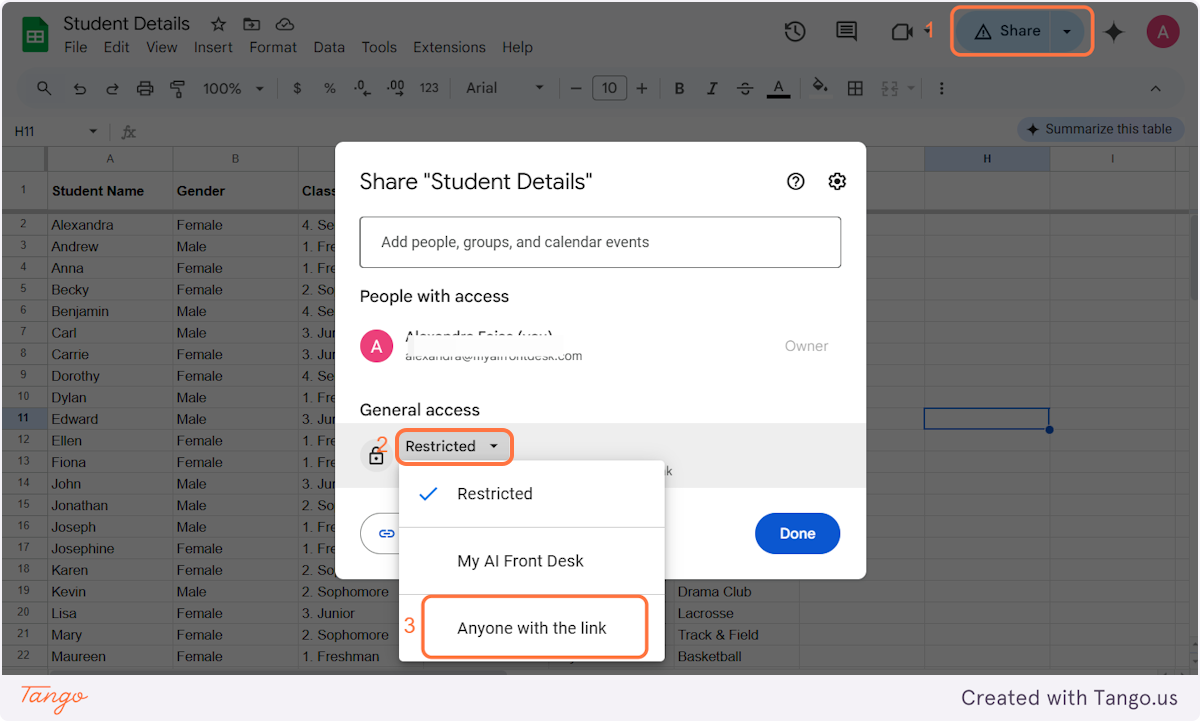
Task: Open the zoom level dropdown
Action: click(x=233, y=88)
